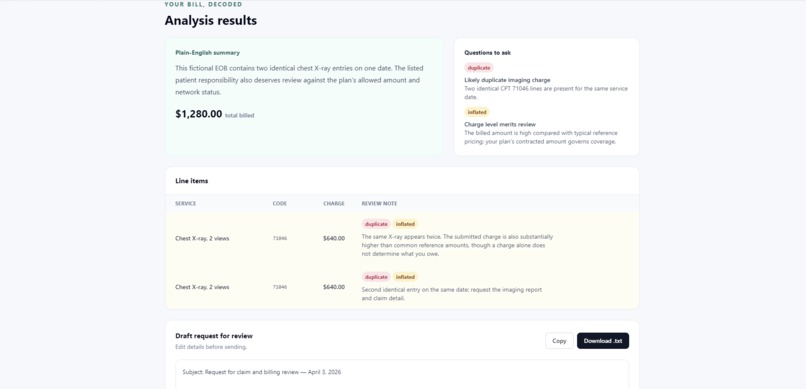Click the 'This fictional EOB contains' summary paragraph
This screenshot has height=389, width=806.
(x=300, y=80)
